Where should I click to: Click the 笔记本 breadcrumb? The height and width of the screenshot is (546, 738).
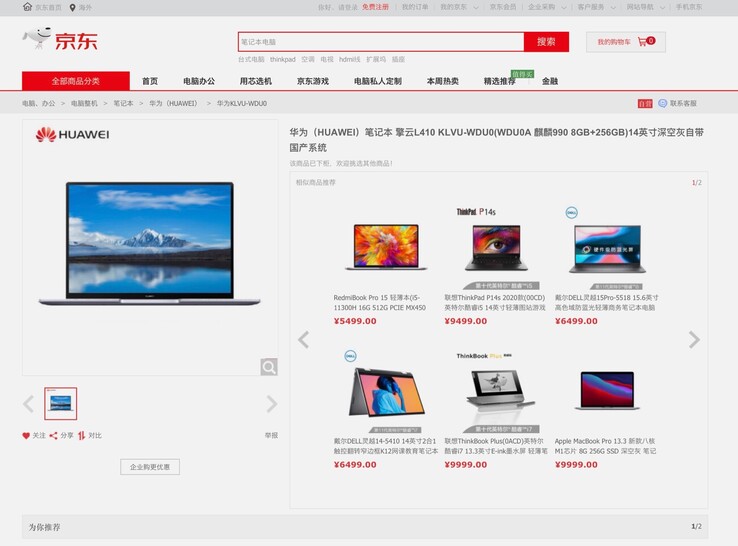point(123,104)
